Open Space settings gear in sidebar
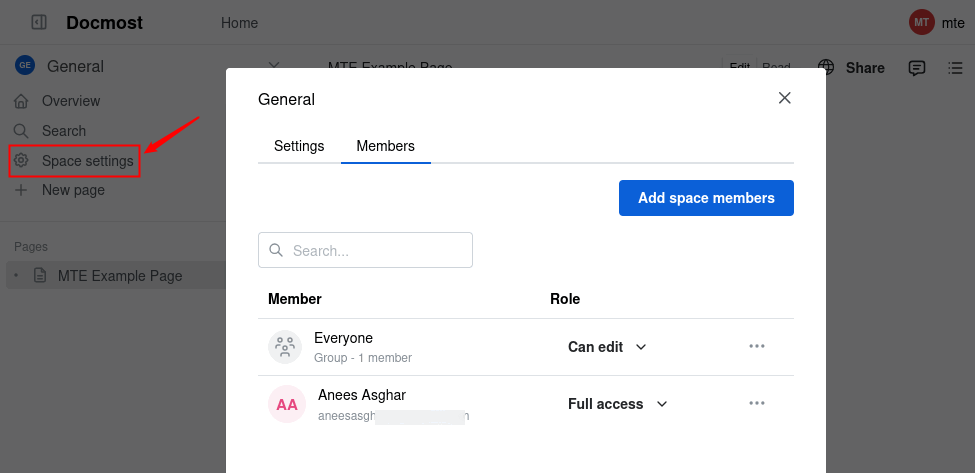Viewport: 975px width, 473px height. point(21,161)
